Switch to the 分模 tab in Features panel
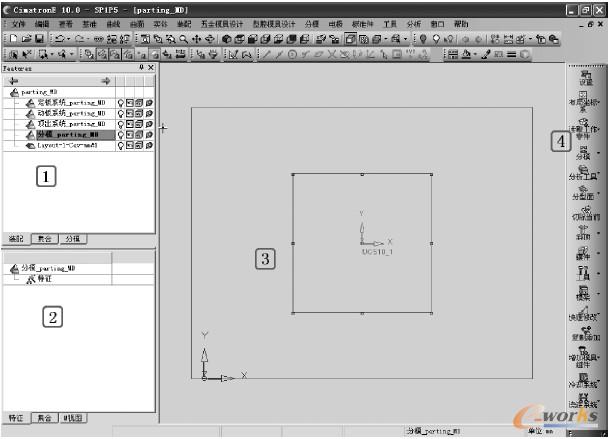The height and width of the screenshot is (439, 608). [x=73, y=240]
